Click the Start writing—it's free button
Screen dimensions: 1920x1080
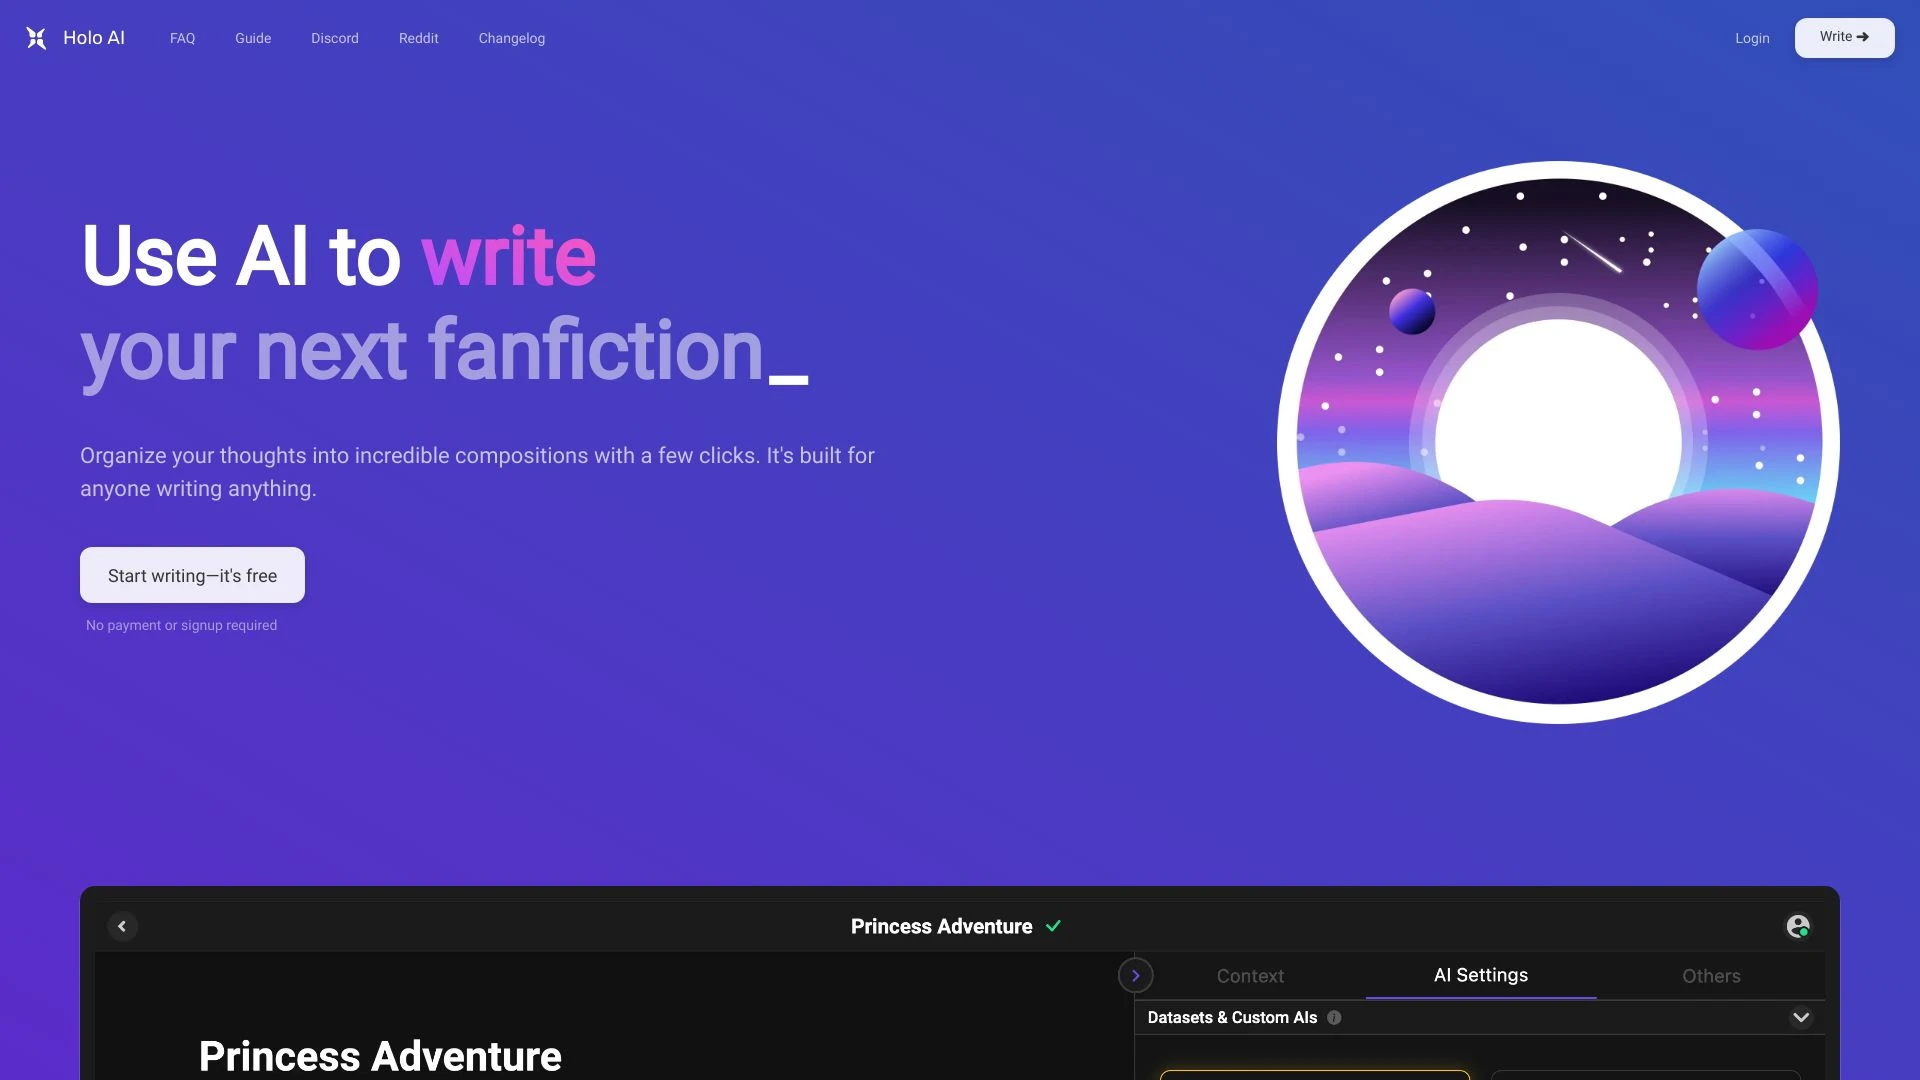(193, 575)
